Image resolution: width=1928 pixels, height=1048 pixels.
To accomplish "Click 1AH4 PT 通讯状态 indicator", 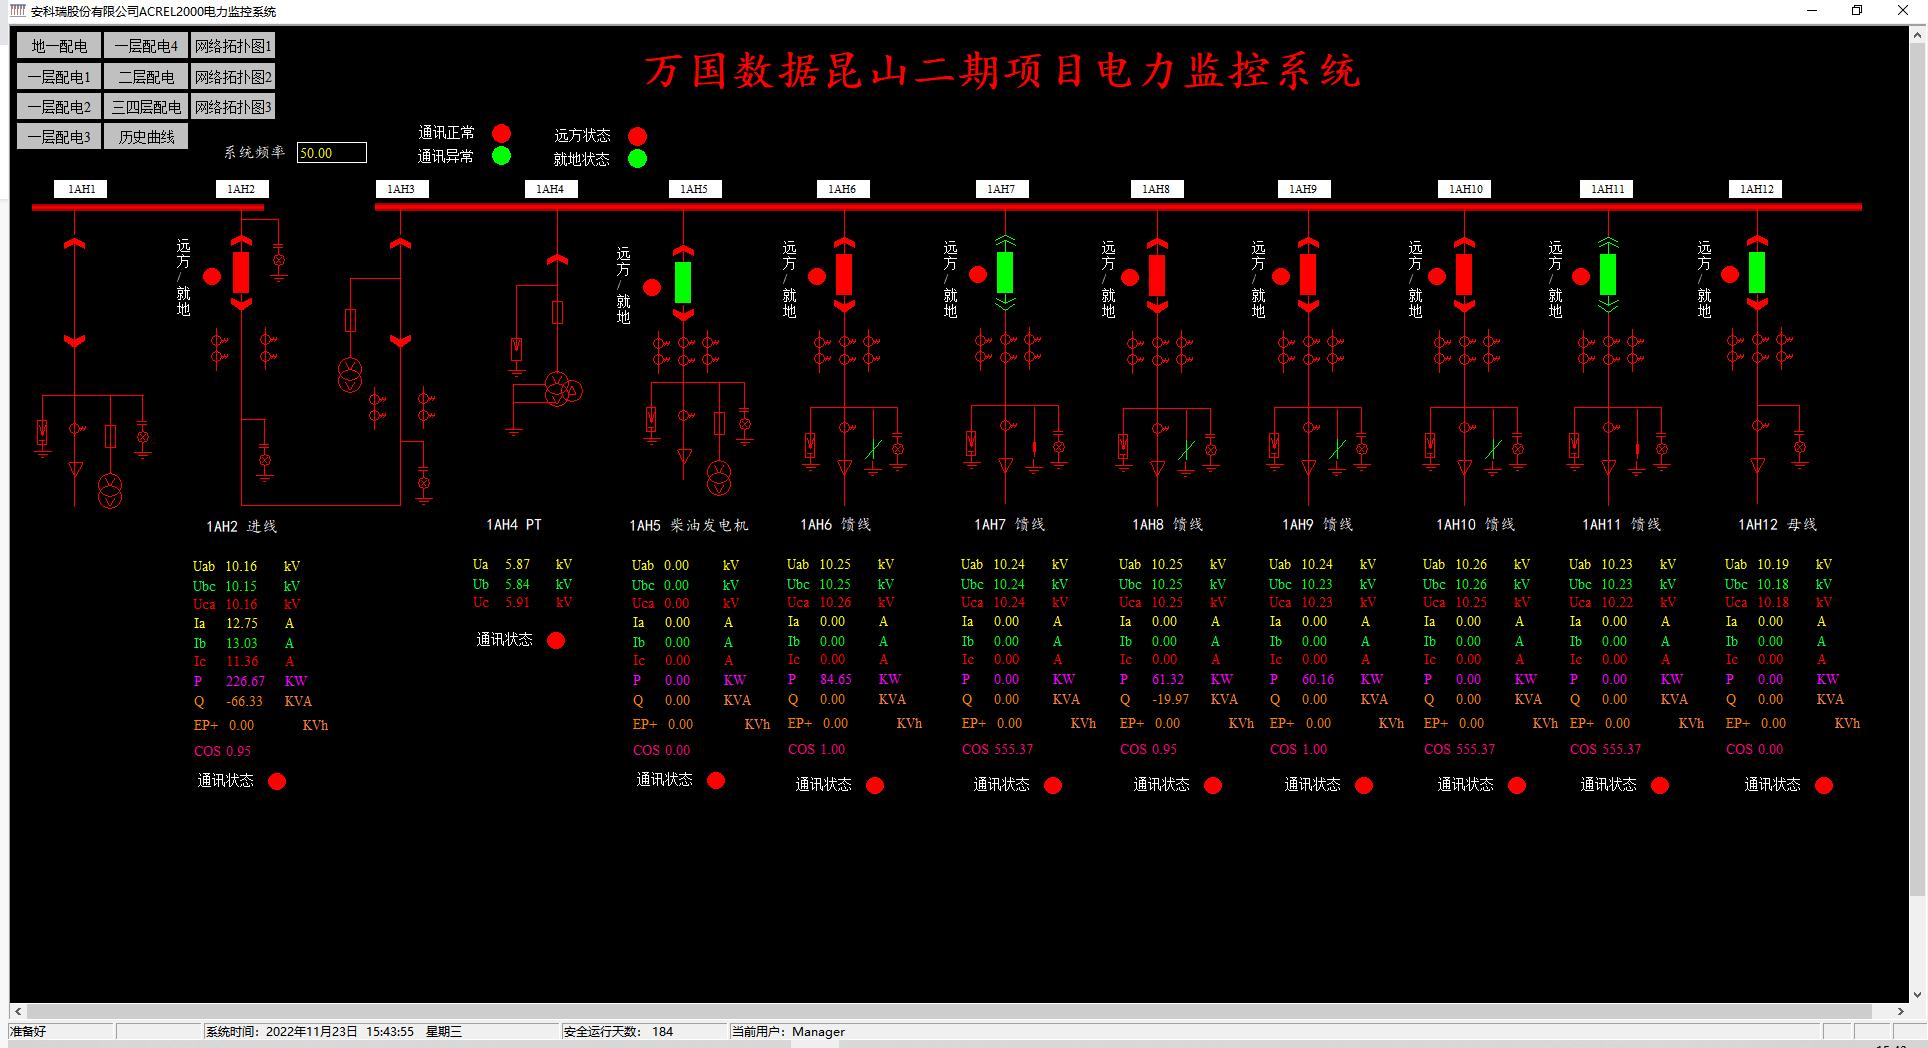I will (556, 641).
